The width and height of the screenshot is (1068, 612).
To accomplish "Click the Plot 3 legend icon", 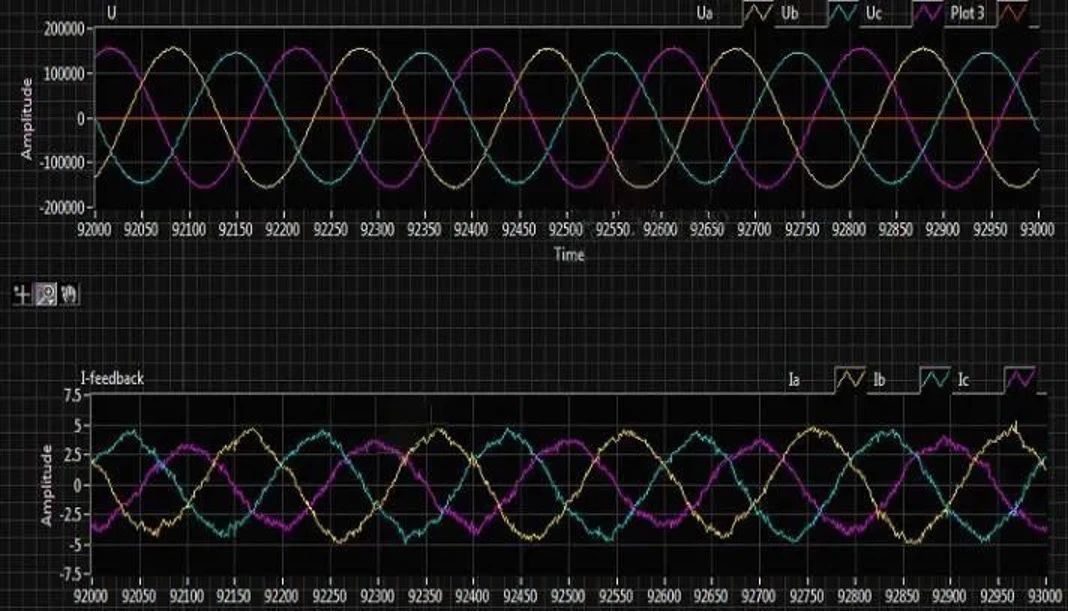I will tap(1012, 14).
